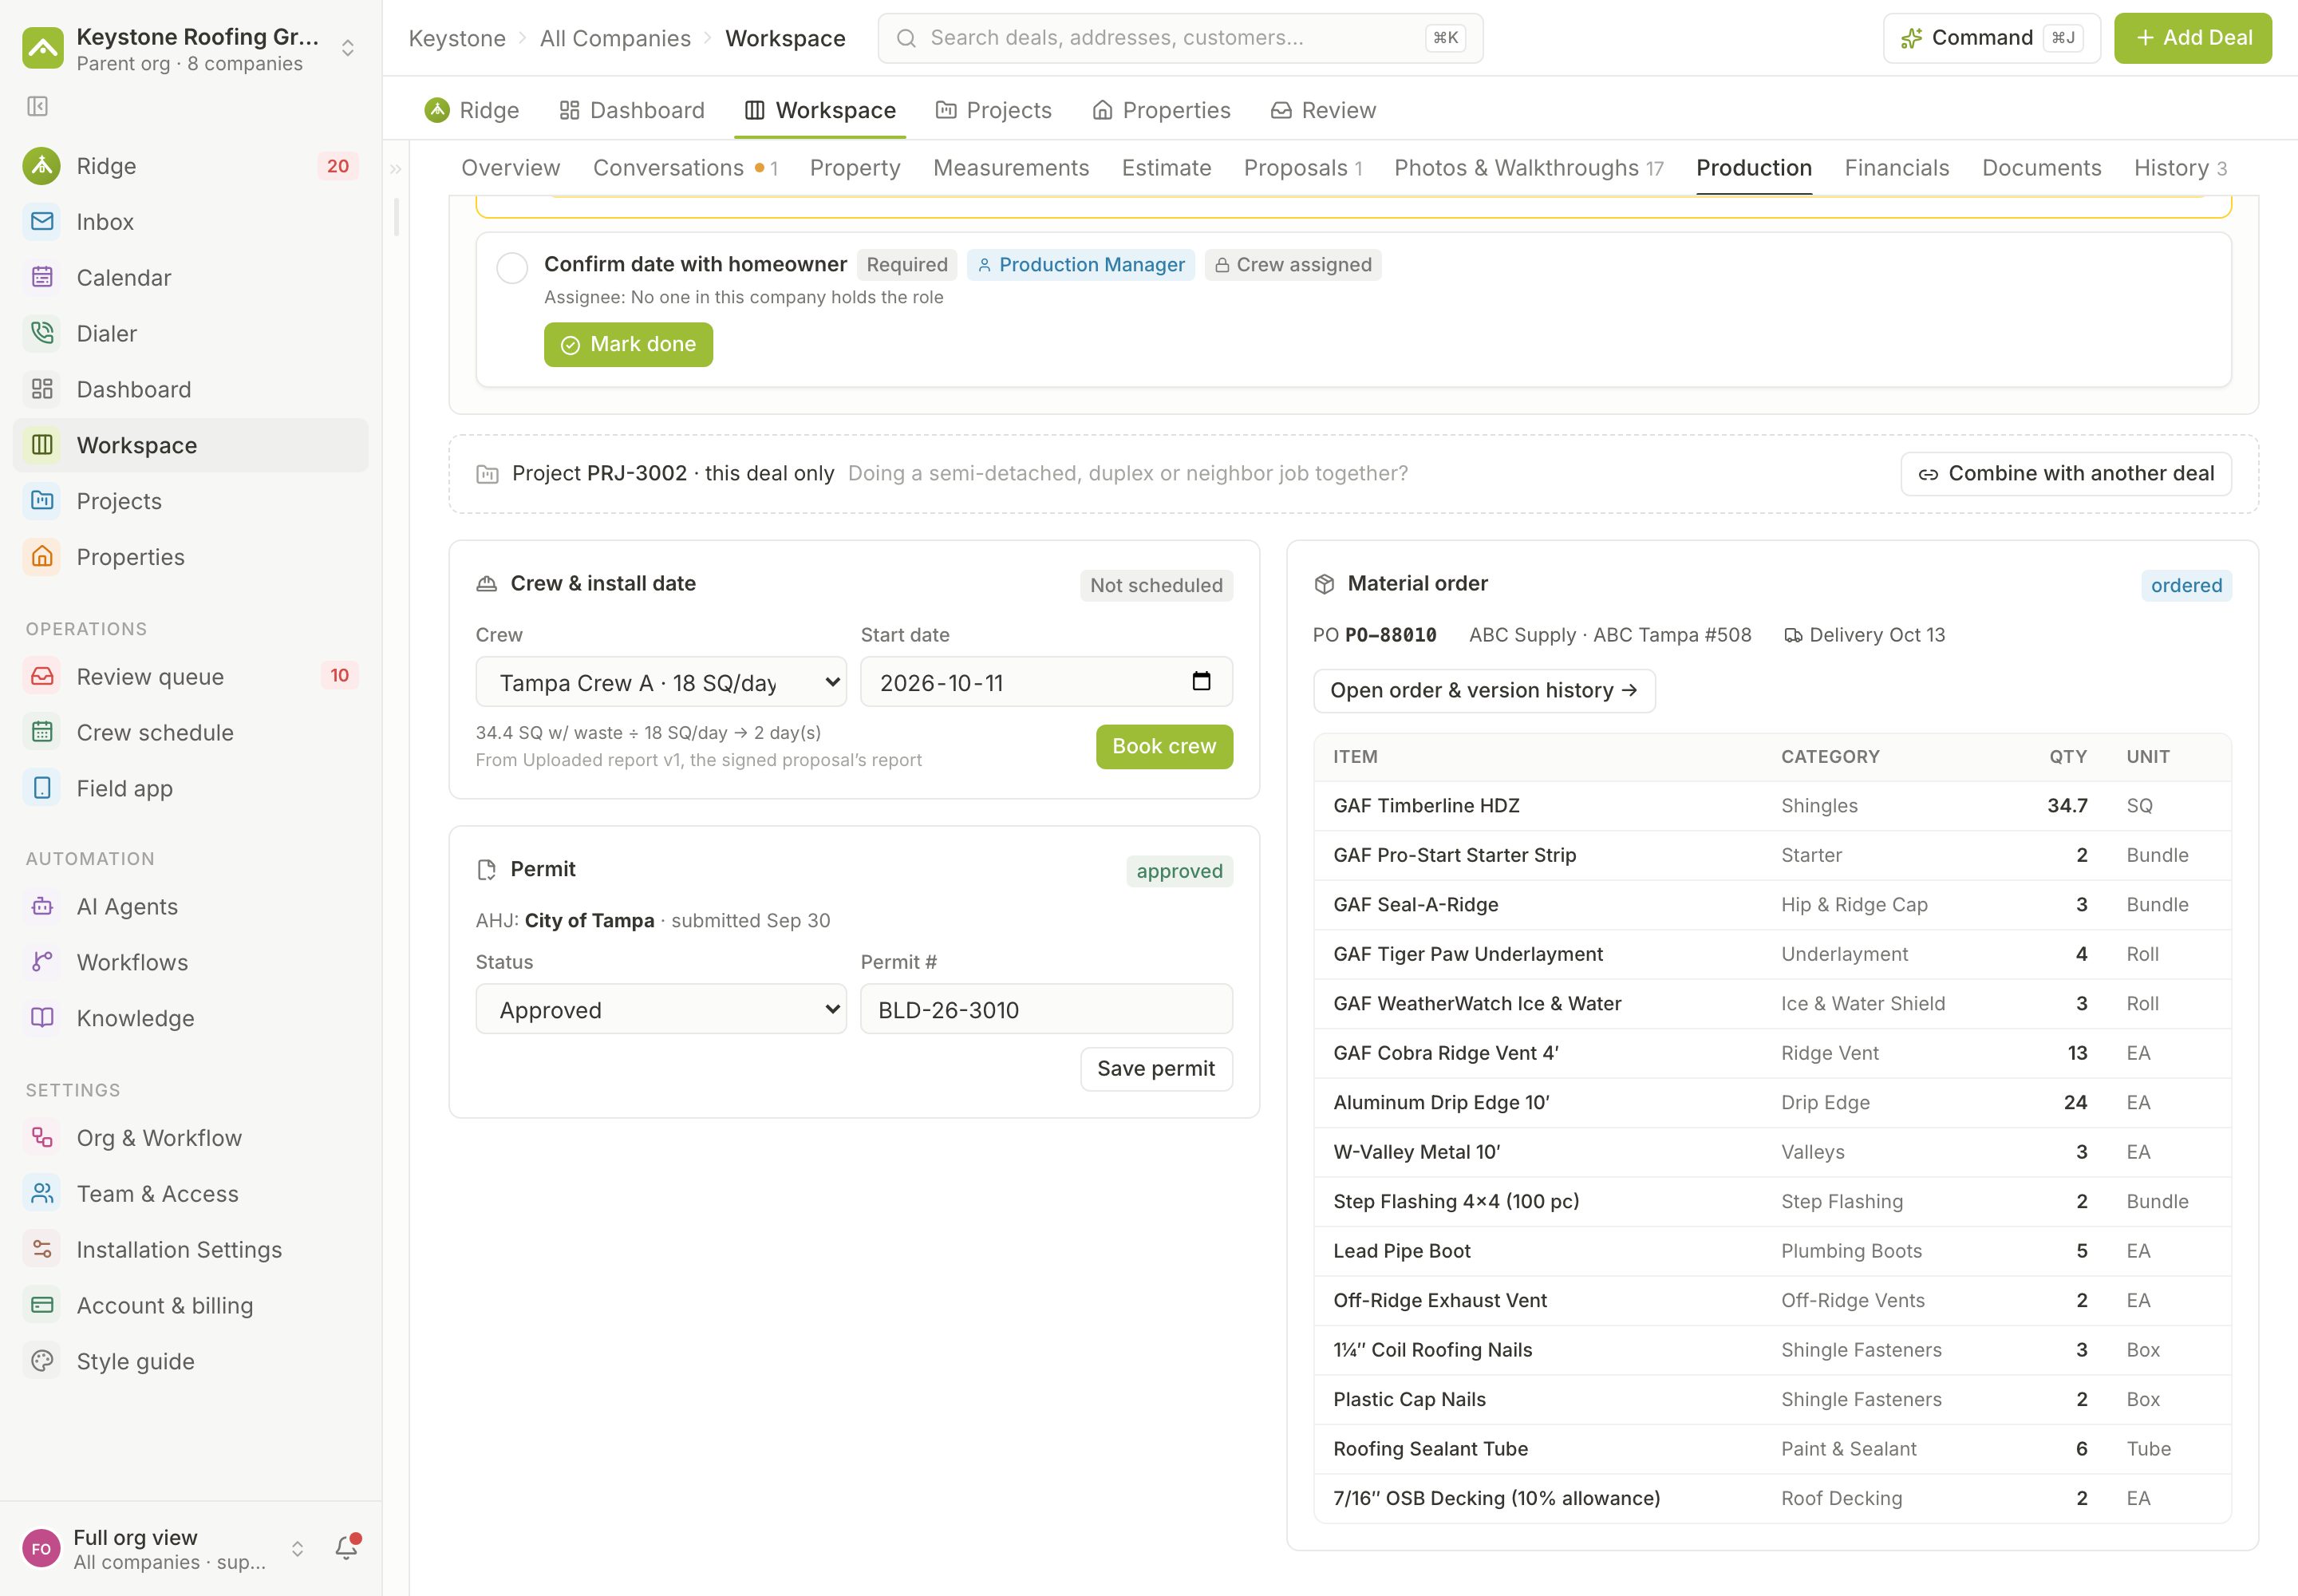Open the Photos & Walkthroughs tab

tap(1529, 168)
